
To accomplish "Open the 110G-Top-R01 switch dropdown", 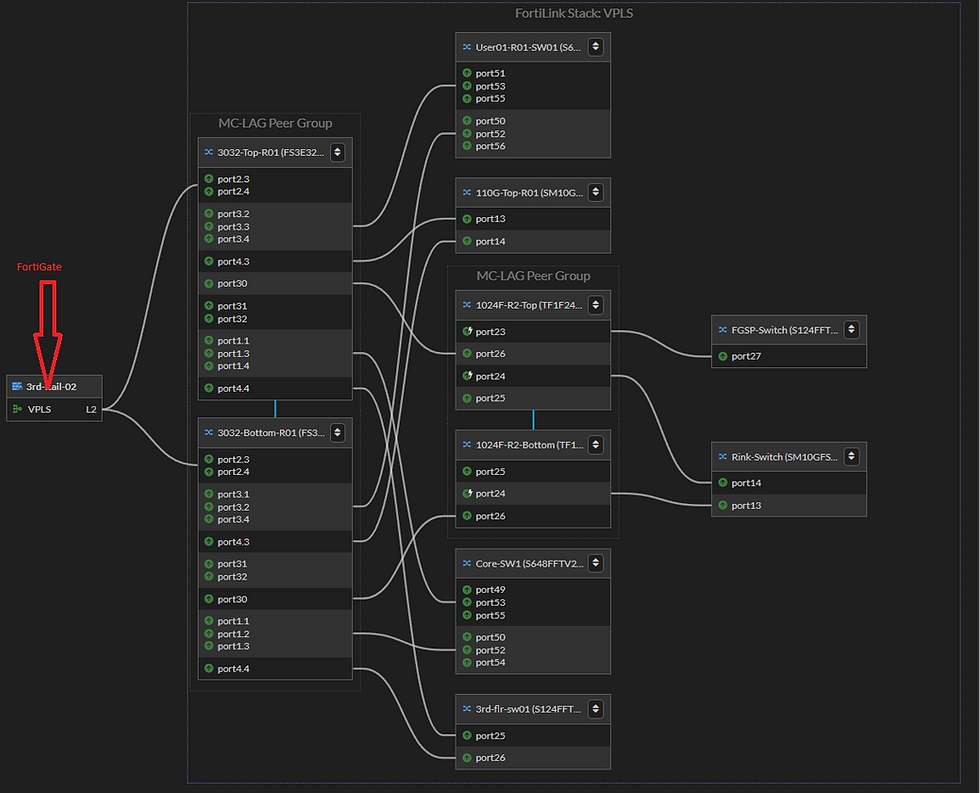I will pos(596,192).
